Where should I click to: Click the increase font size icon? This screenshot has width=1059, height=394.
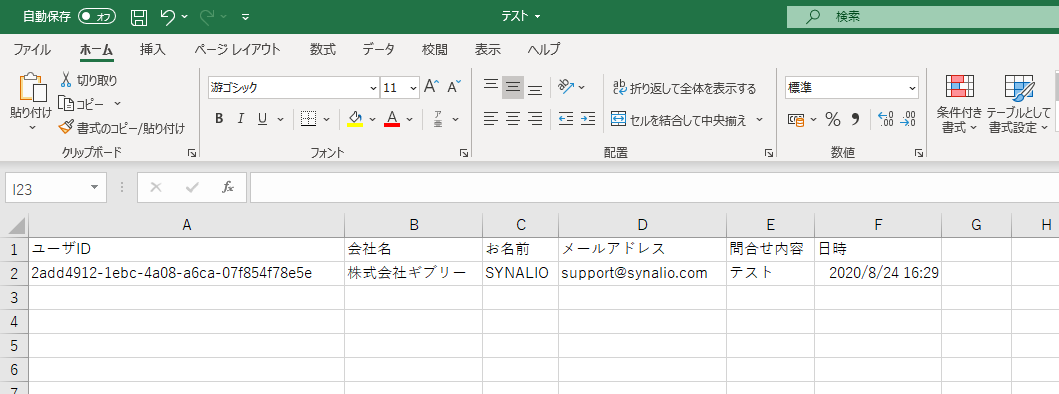431,86
